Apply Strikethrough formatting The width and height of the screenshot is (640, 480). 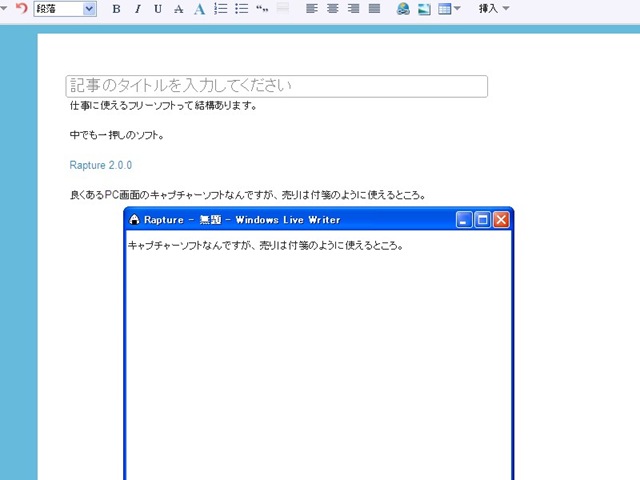coord(179,9)
